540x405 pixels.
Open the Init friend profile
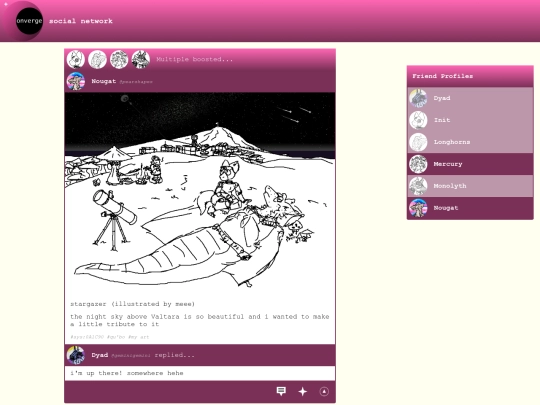click(x=470, y=120)
